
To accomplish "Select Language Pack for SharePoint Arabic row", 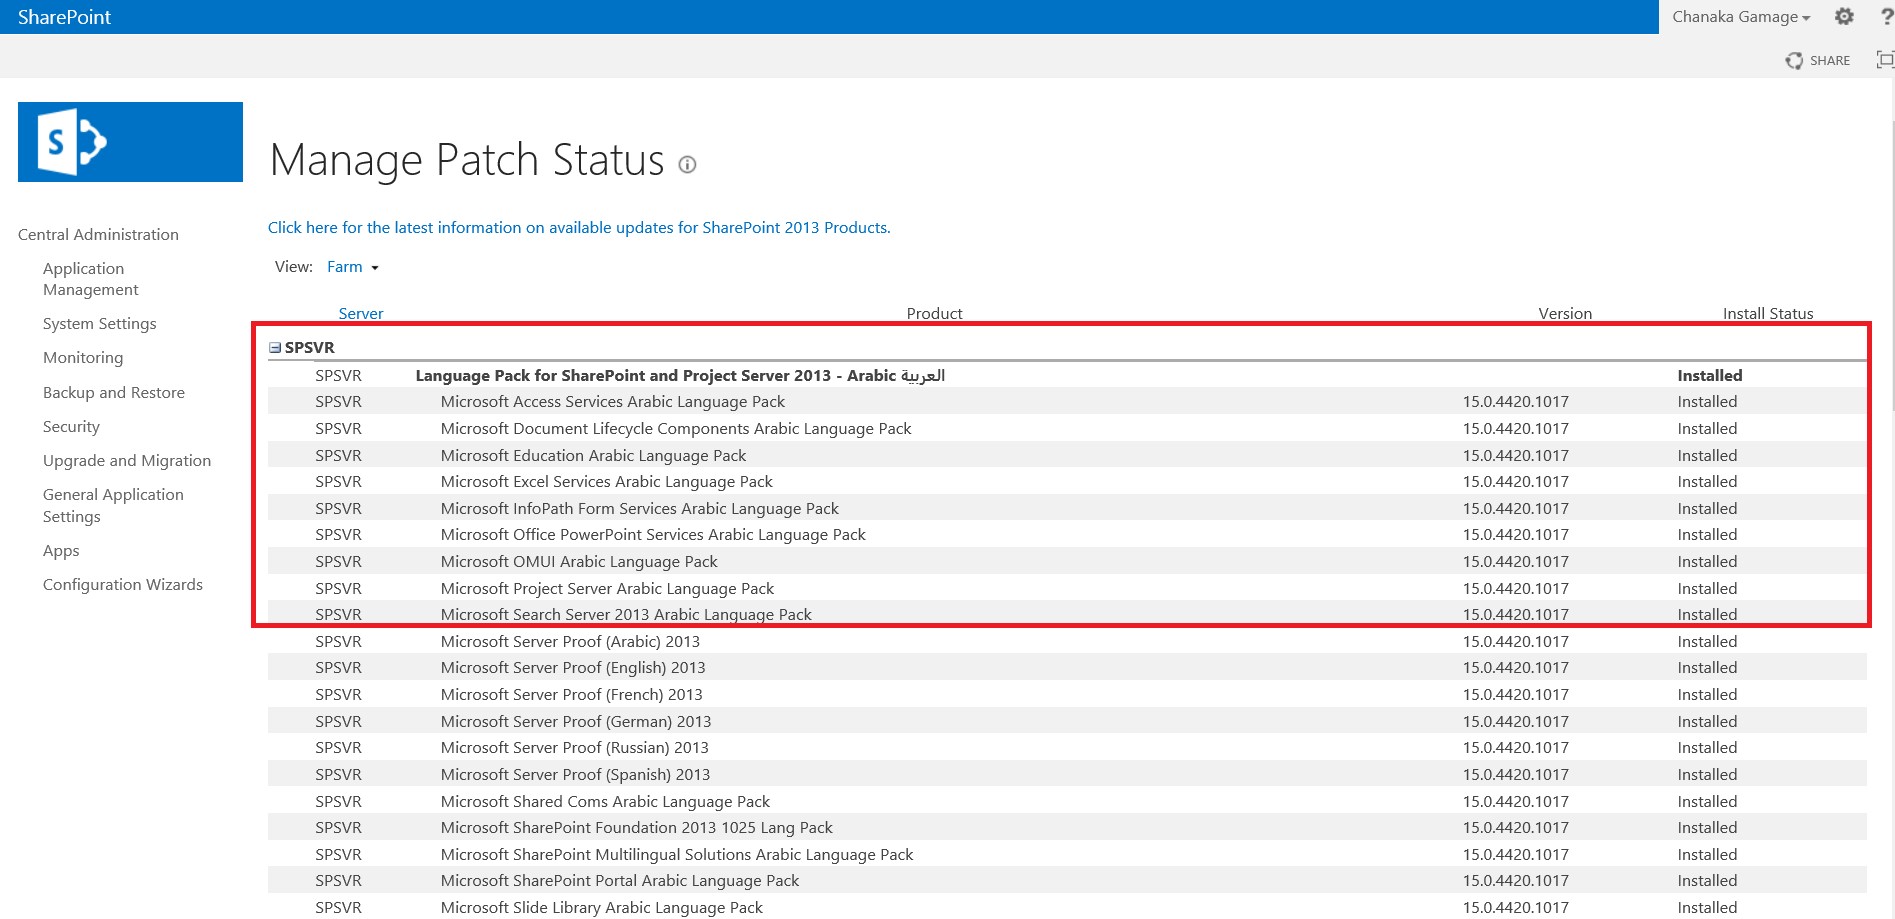I will point(1067,376).
